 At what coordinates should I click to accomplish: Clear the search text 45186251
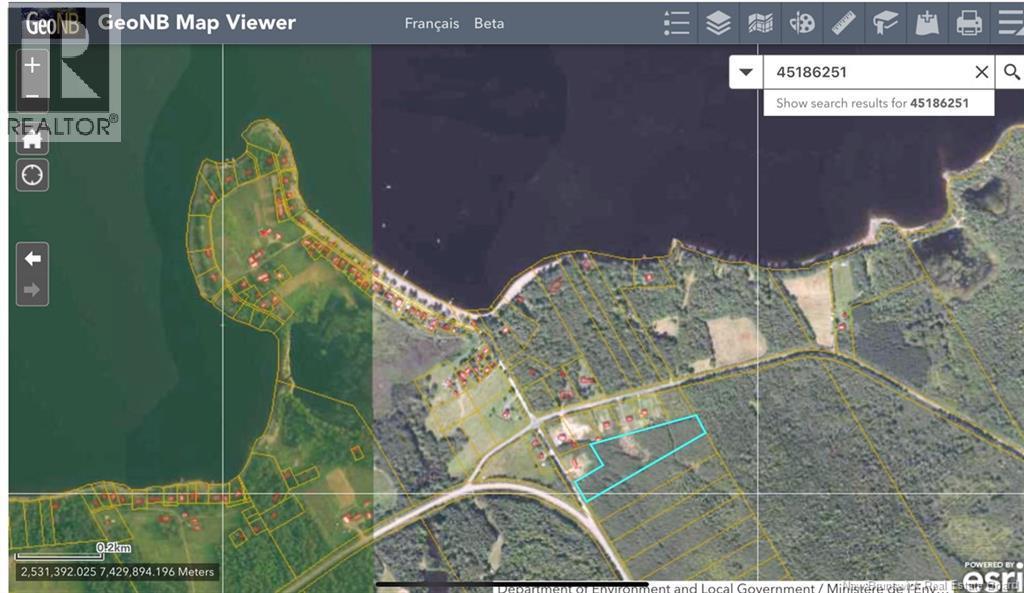point(981,72)
